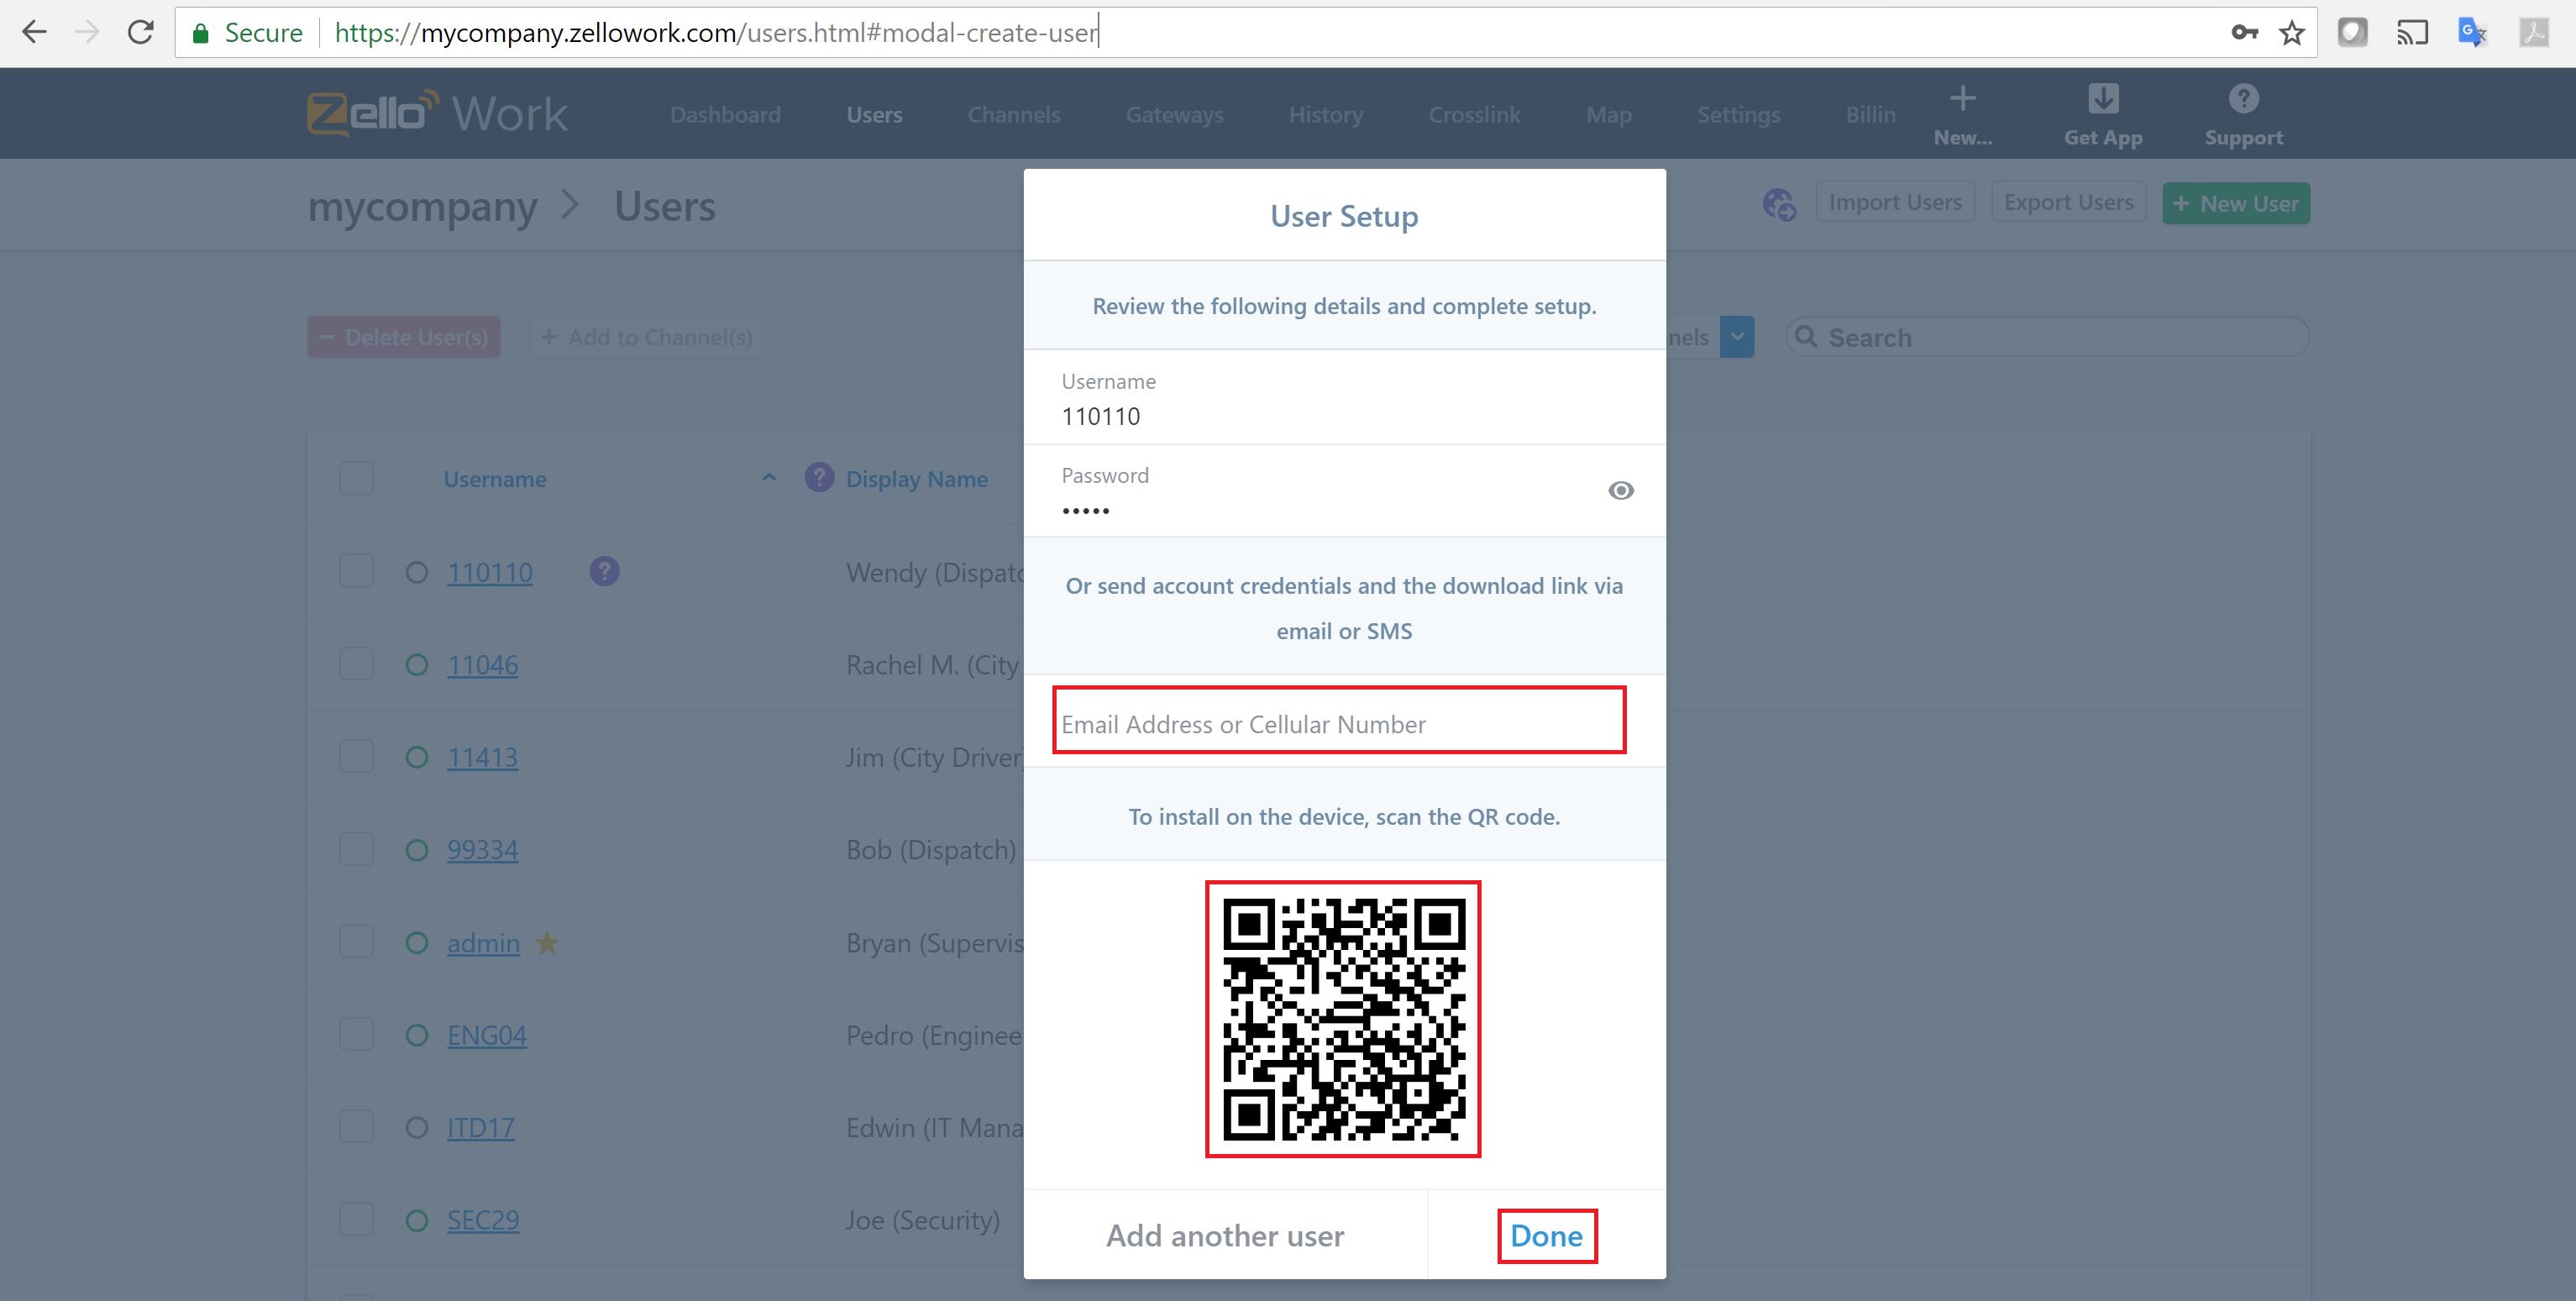
Task: Open the channels filter dropdown
Action: click(1736, 337)
